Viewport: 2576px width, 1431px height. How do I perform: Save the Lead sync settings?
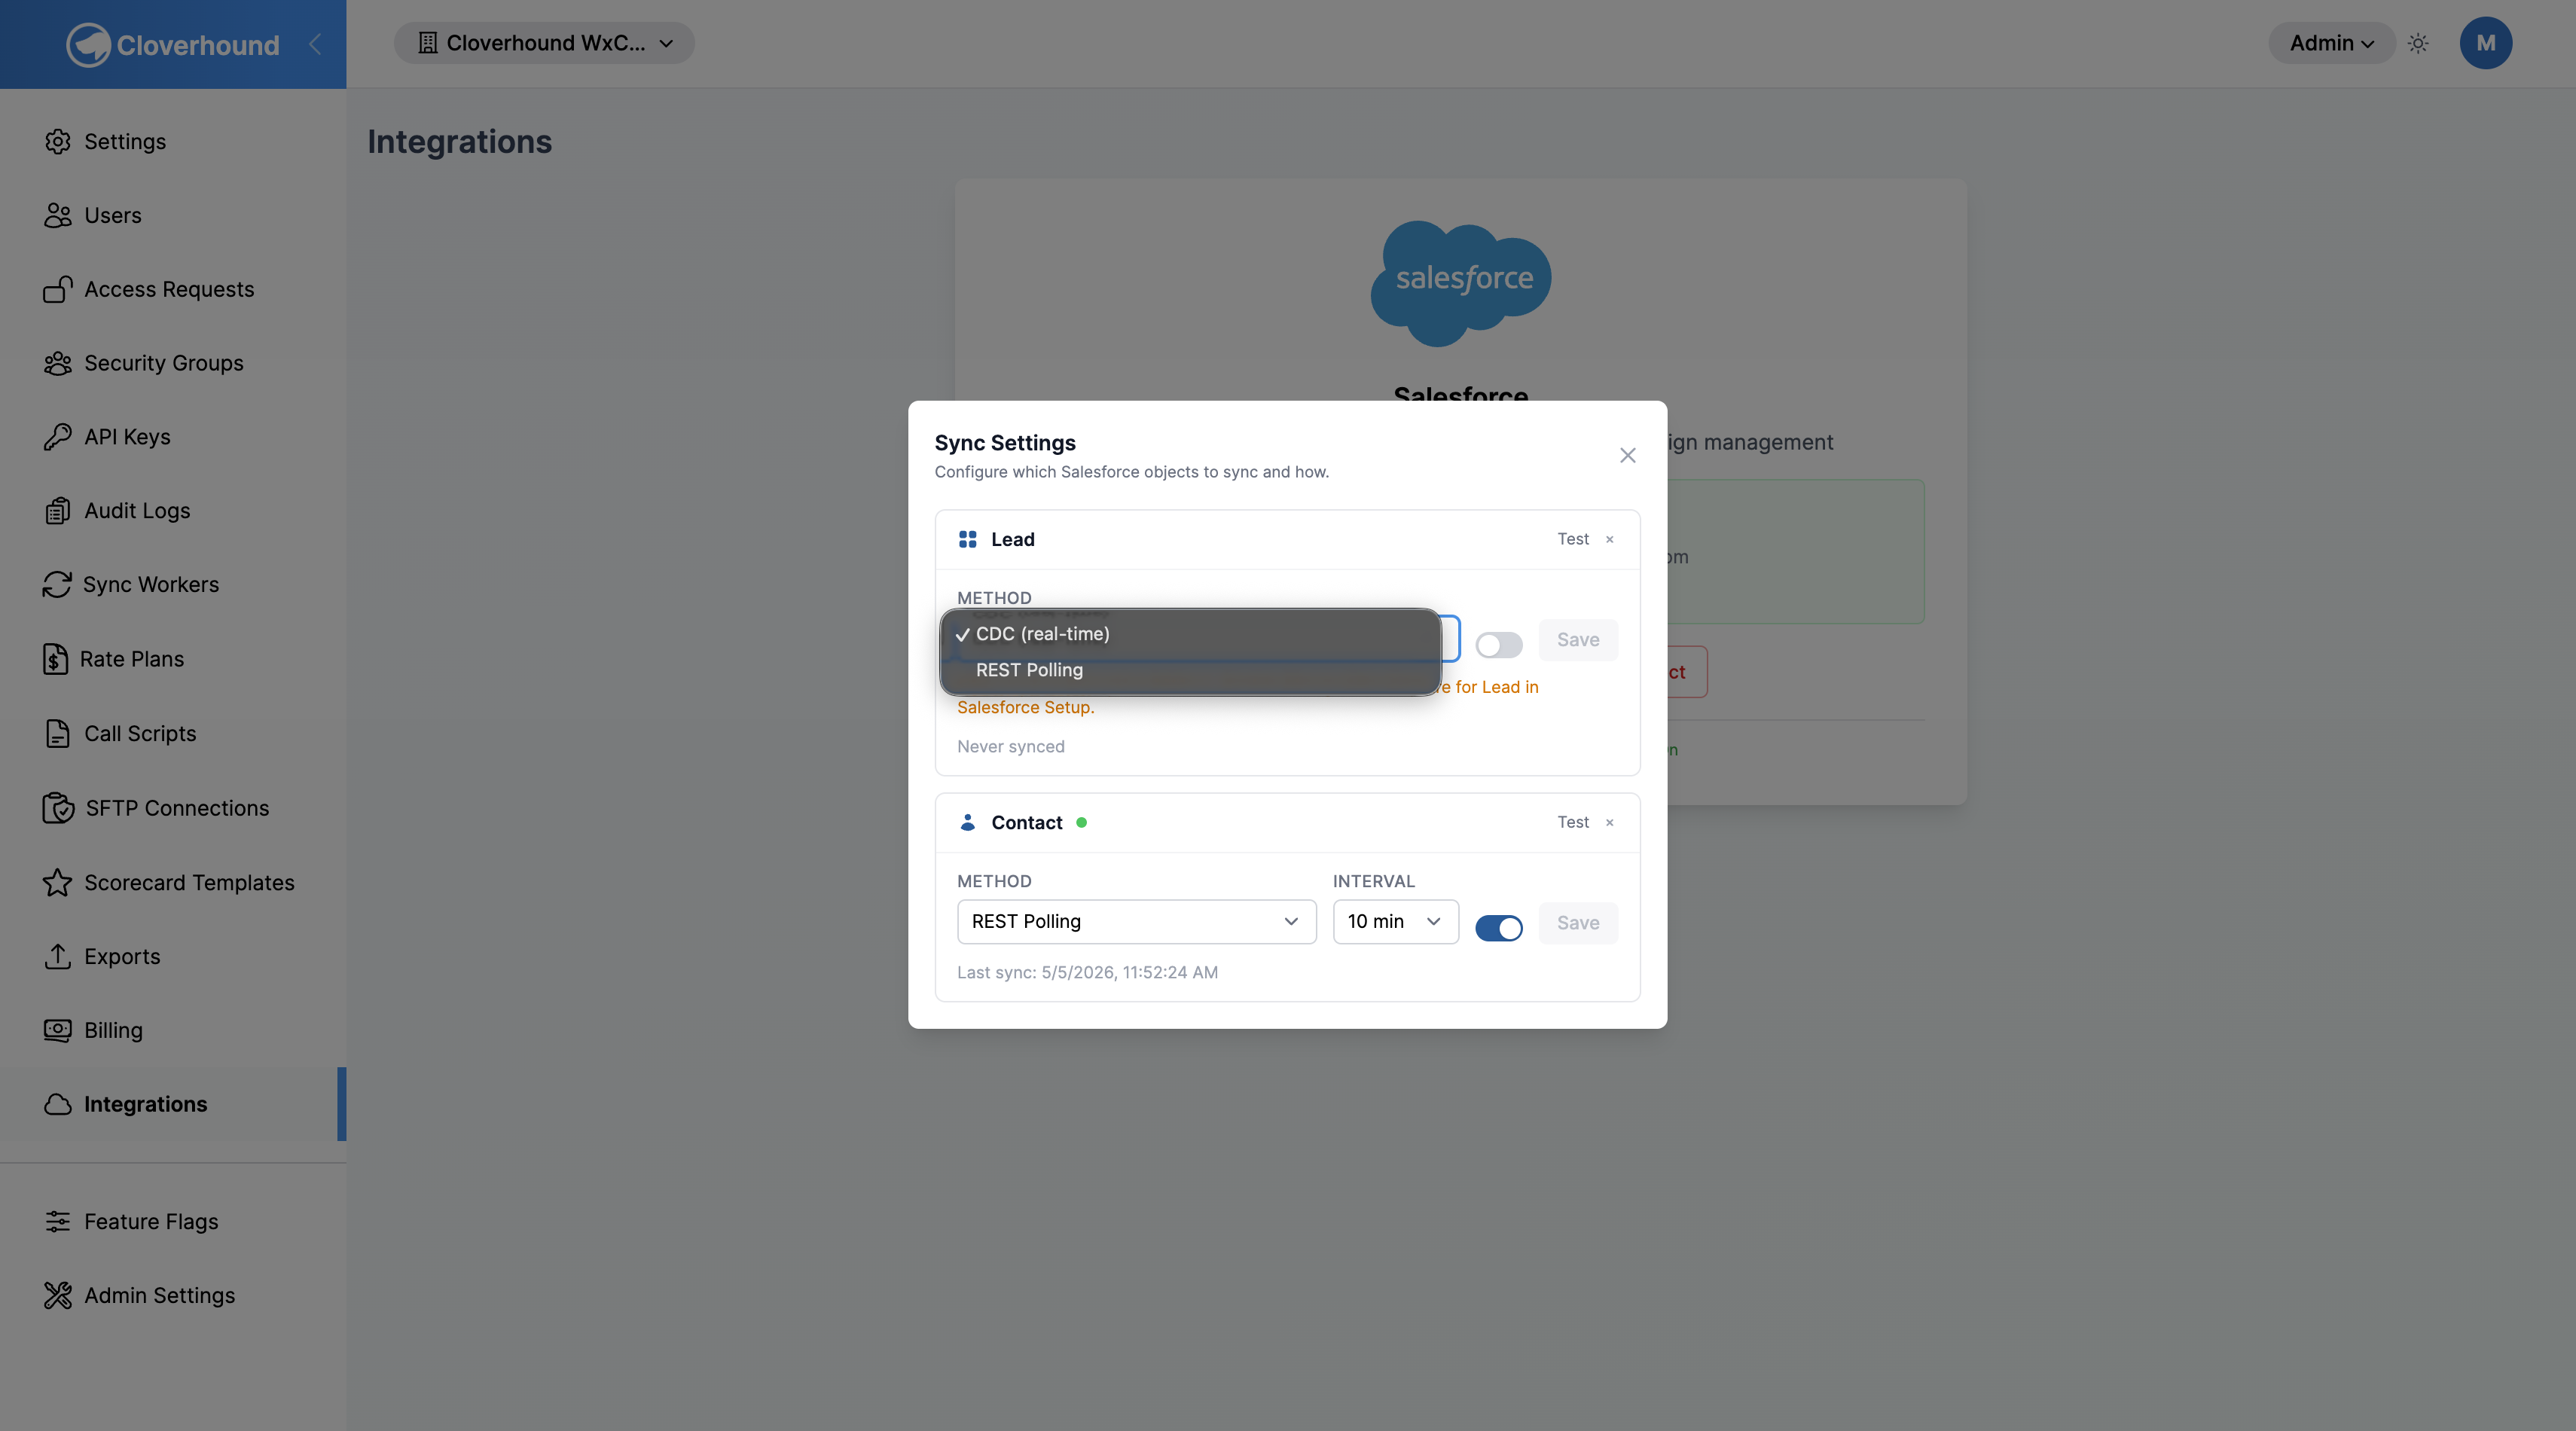click(1578, 640)
